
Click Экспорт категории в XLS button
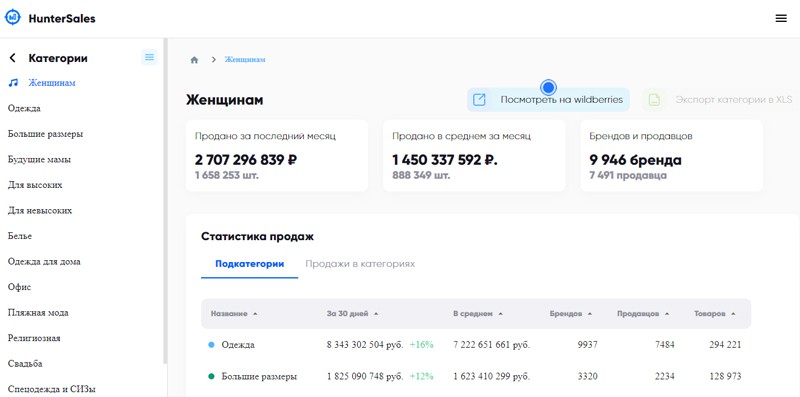(719, 100)
